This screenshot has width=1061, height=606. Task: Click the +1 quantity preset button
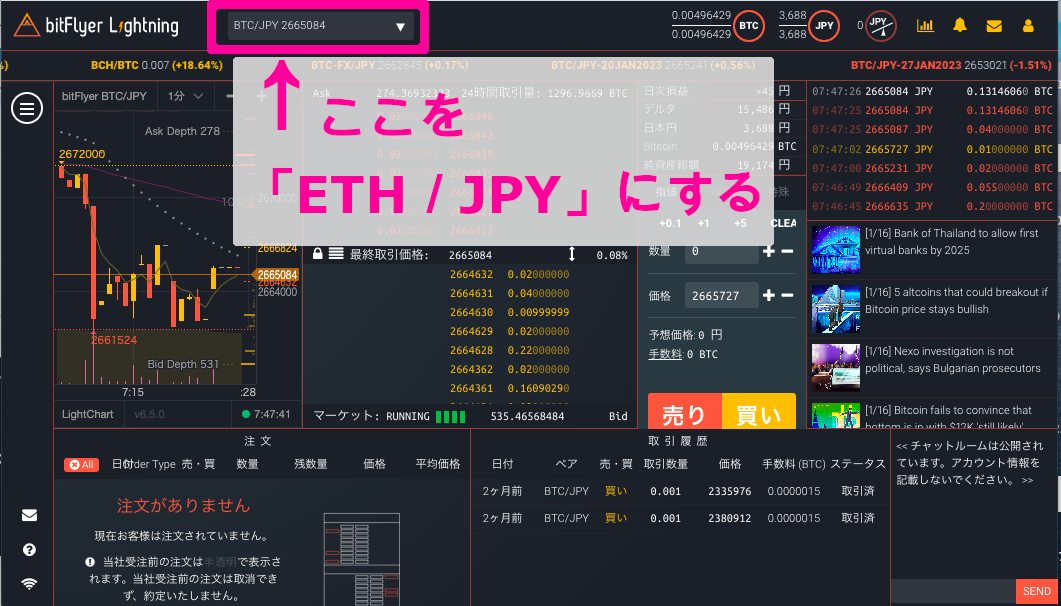(704, 223)
